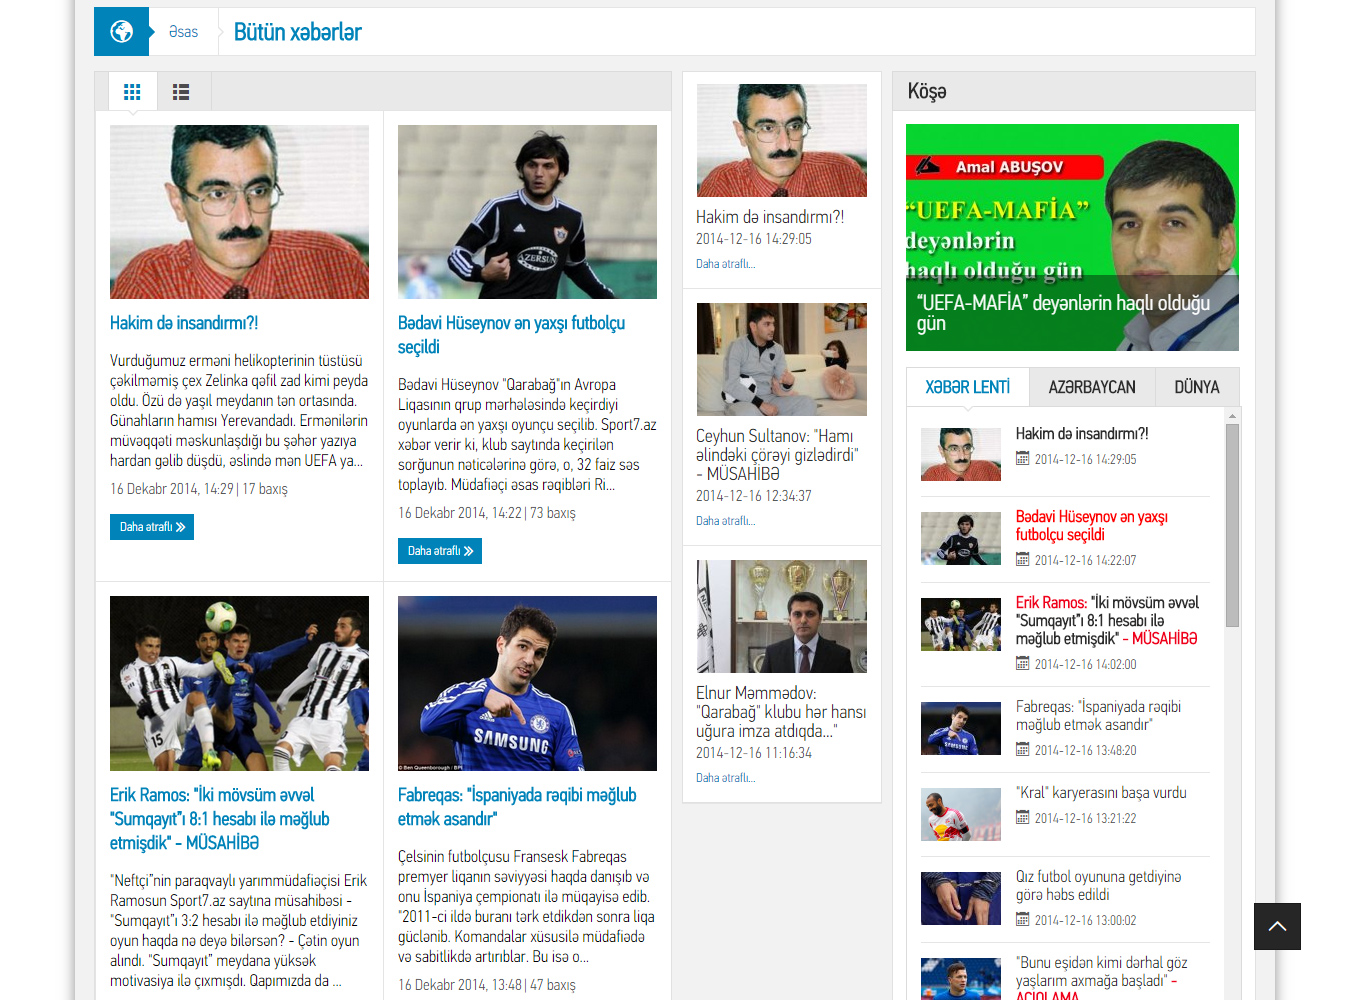The image size is (1350, 1000).
Task: Click the Erik Ramos match photo thumbnail
Action: point(239,683)
